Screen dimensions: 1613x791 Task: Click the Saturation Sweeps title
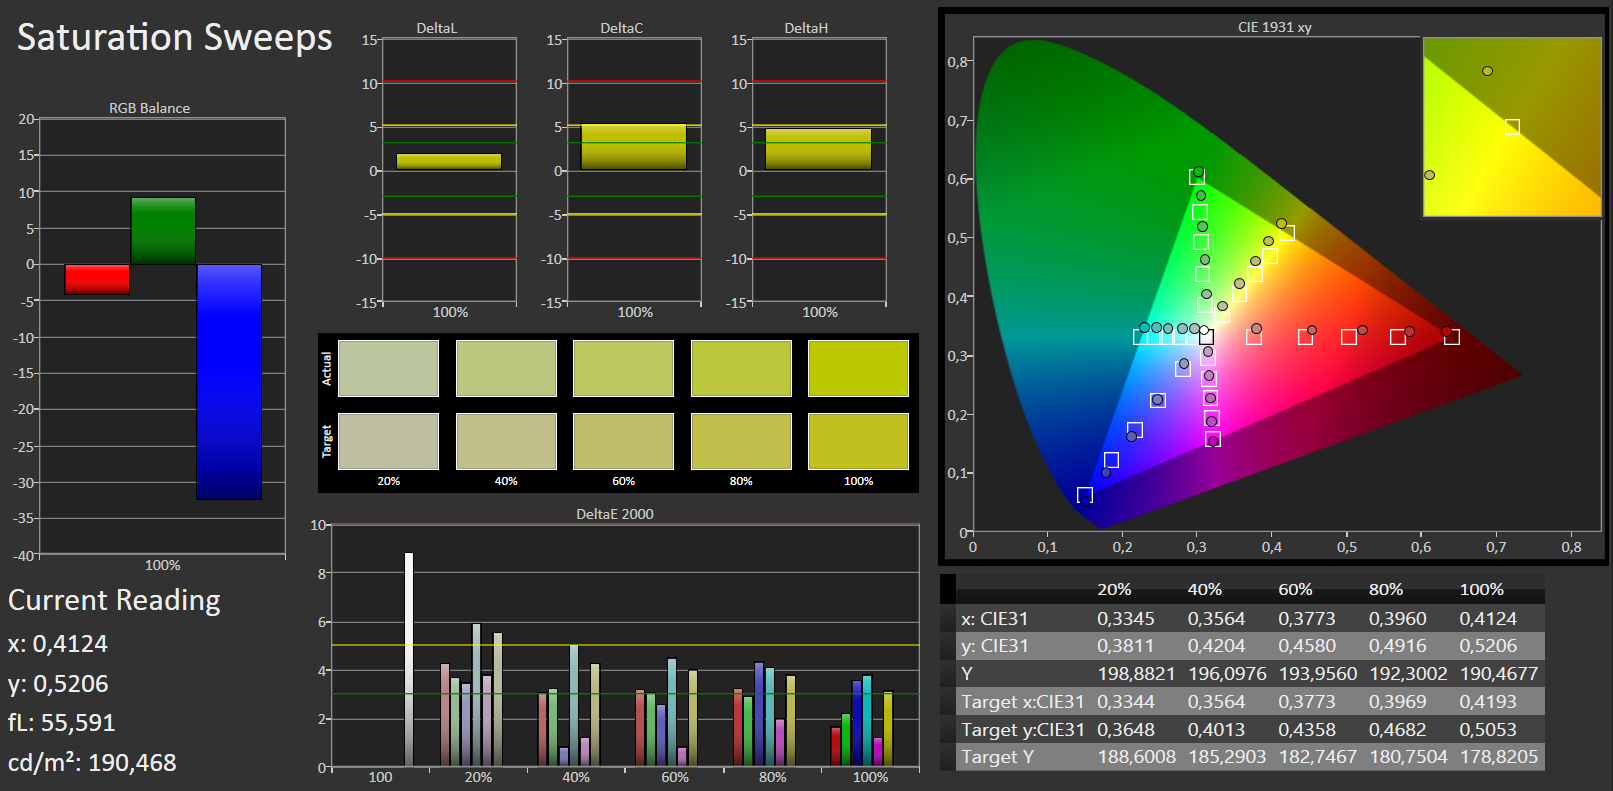(175, 38)
